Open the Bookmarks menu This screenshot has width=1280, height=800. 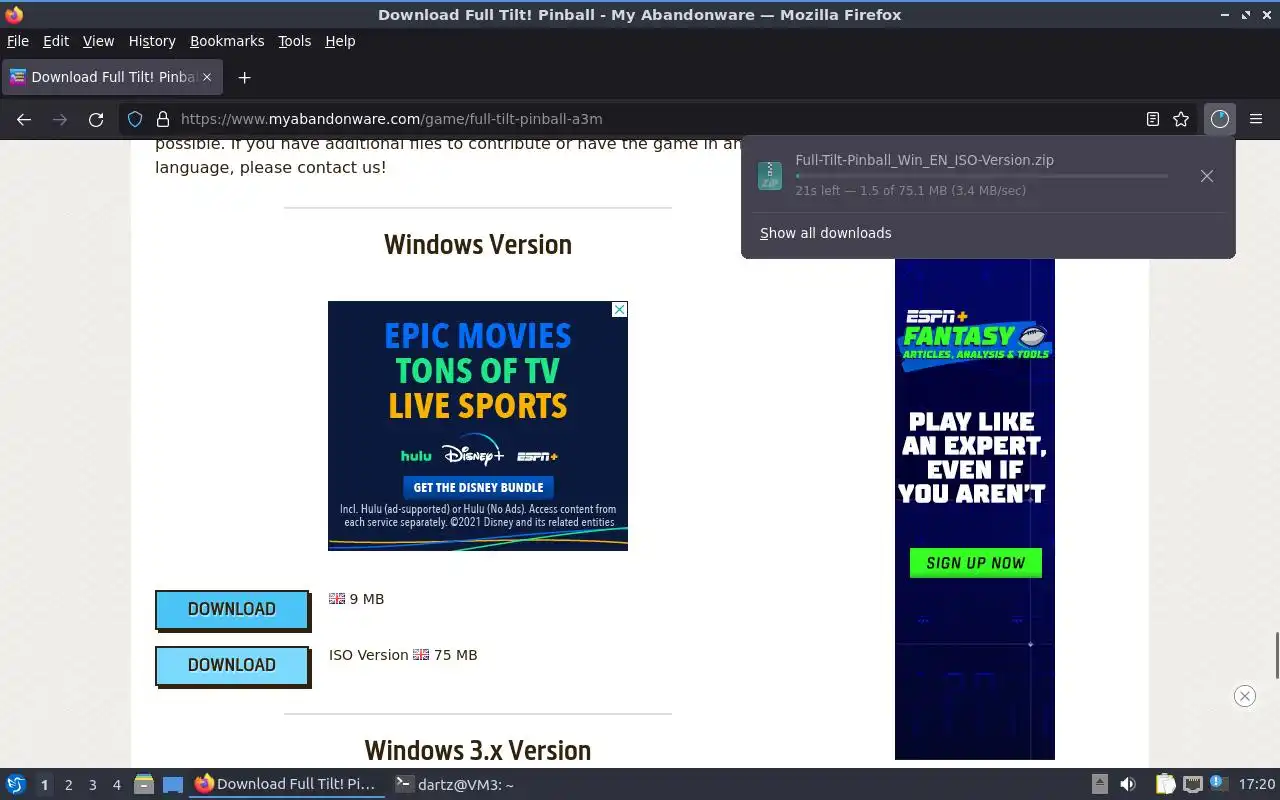click(x=227, y=41)
